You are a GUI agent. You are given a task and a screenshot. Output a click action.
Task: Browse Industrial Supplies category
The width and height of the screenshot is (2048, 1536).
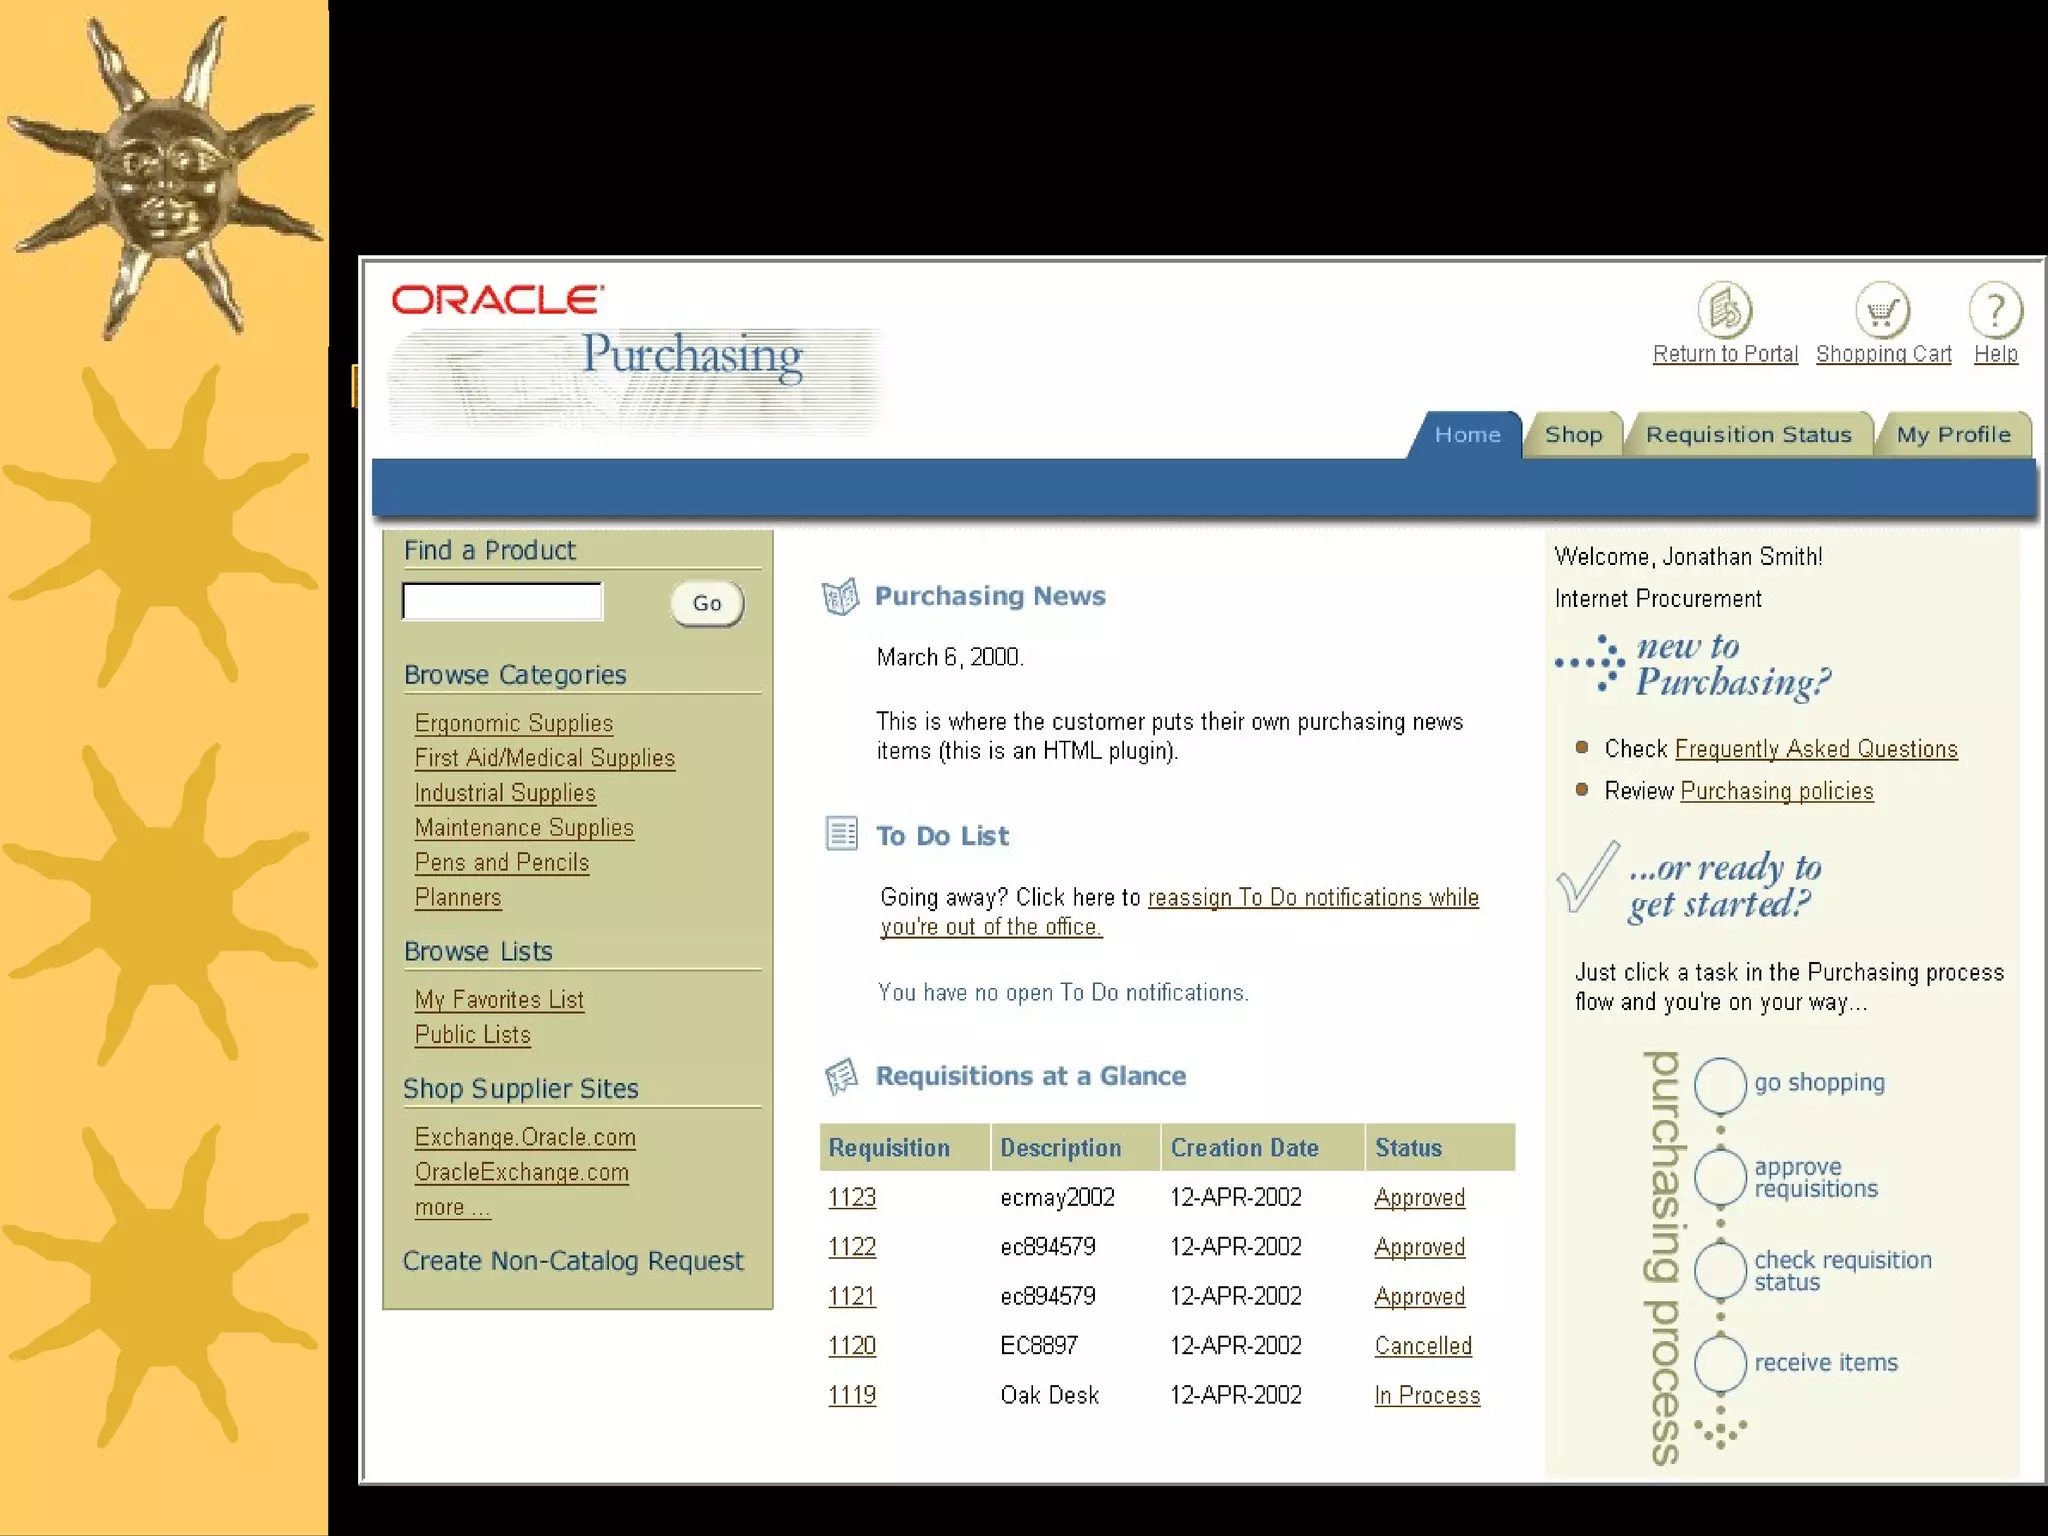[505, 793]
